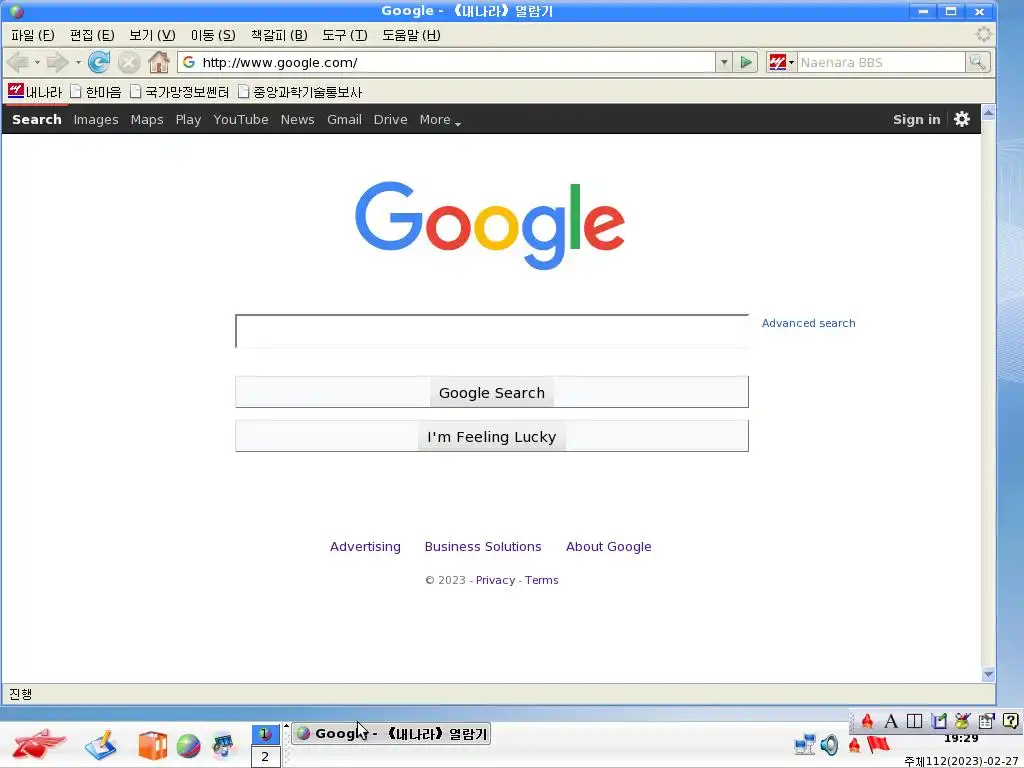Open the YouTube link
The width and height of the screenshot is (1024, 768).
click(x=241, y=120)
